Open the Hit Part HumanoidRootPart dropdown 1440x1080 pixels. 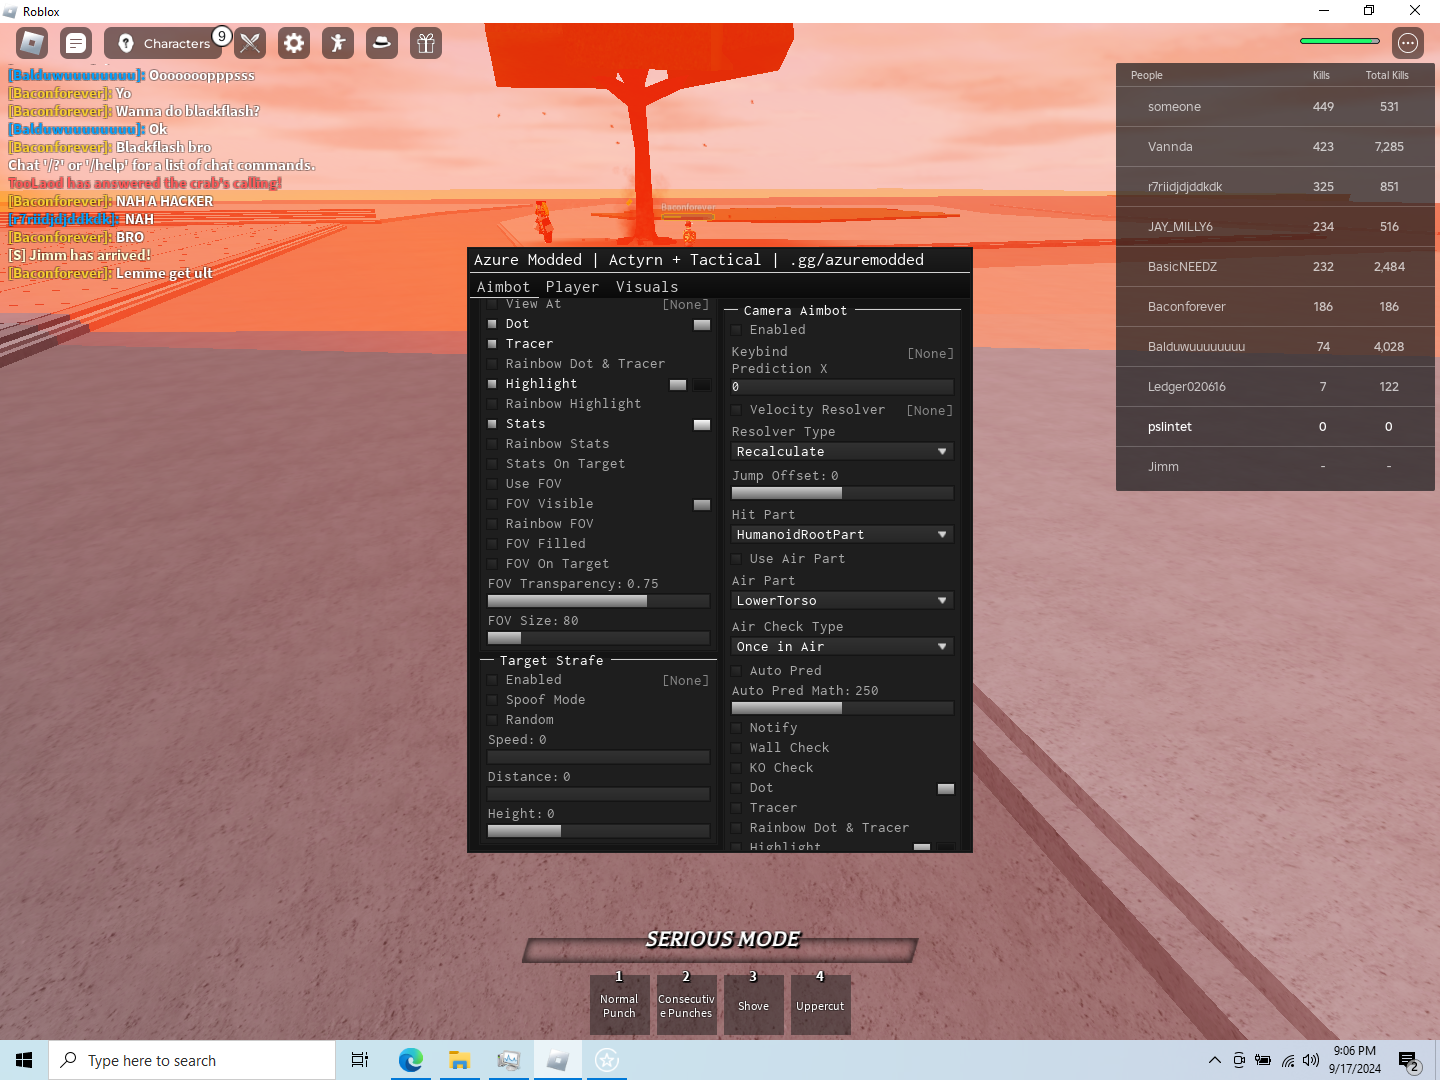tap(843, 535)
